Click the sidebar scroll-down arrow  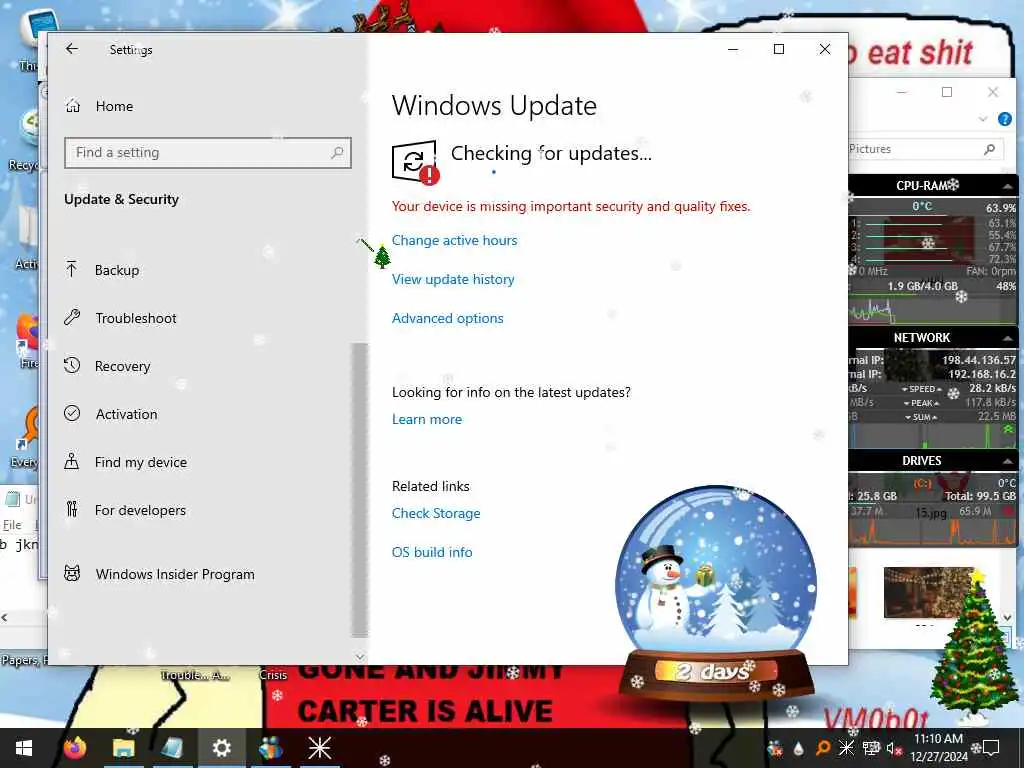tap(359, 656)
